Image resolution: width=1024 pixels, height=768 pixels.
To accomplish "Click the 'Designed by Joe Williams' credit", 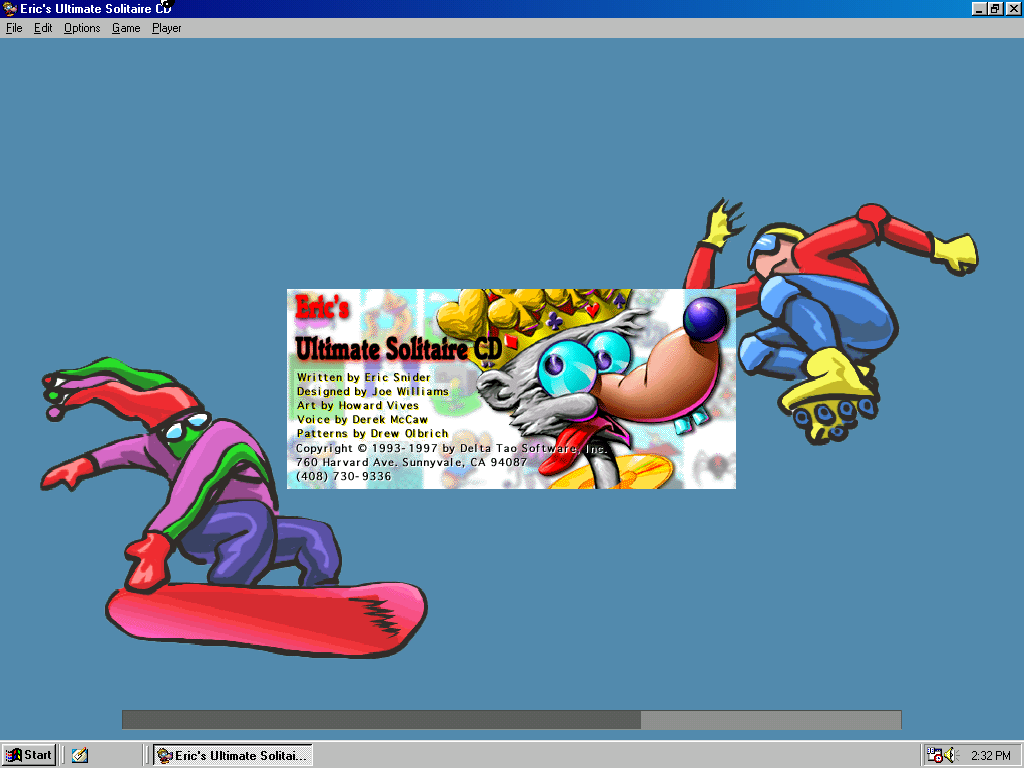I will (372, 391).
